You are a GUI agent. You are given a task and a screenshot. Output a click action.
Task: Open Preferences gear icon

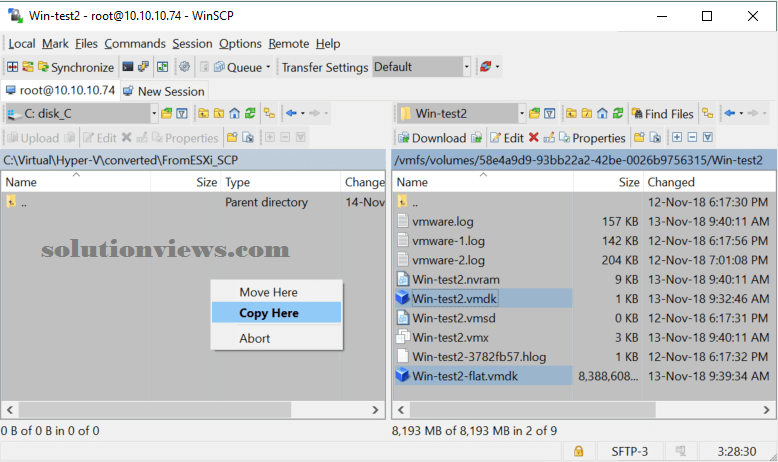click(x=185, y=66)
